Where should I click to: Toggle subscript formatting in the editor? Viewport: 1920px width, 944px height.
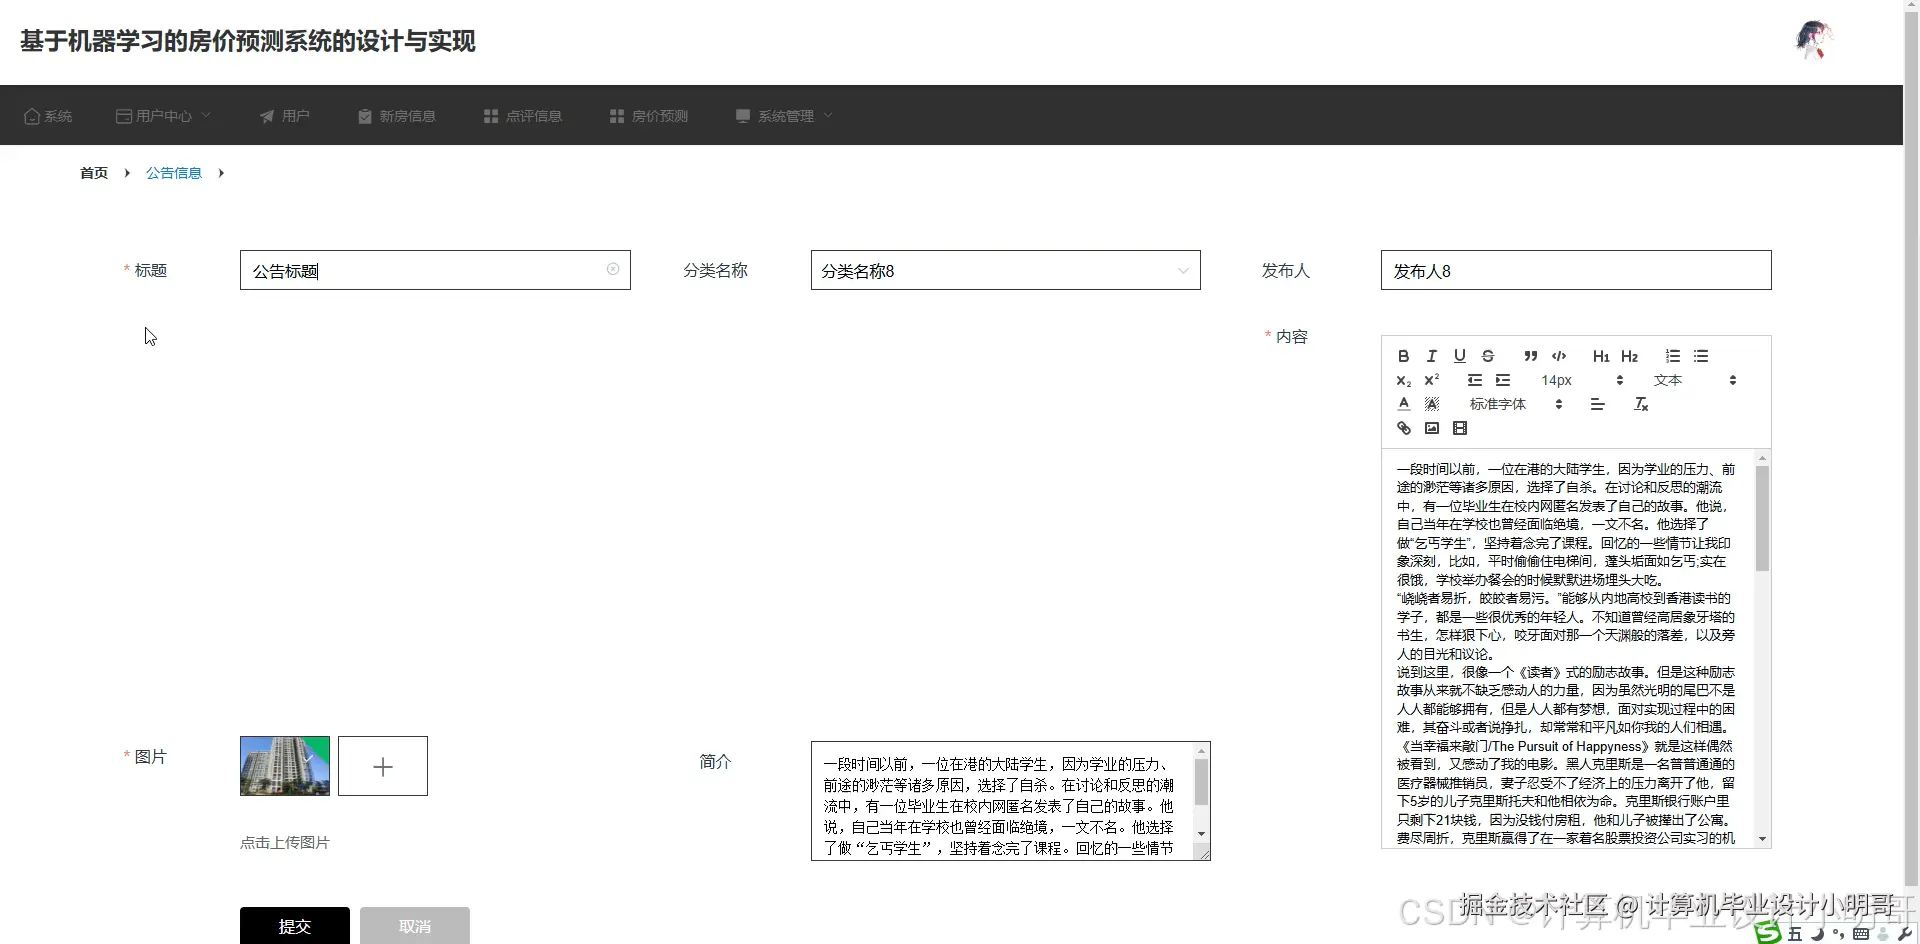tap(1403, 380)
